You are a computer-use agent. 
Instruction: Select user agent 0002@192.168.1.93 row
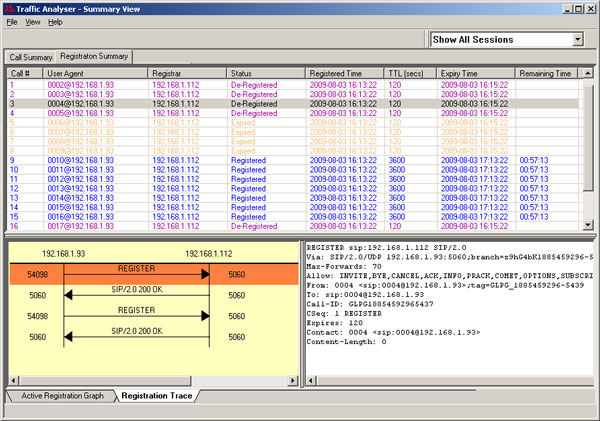pos(293,85)
